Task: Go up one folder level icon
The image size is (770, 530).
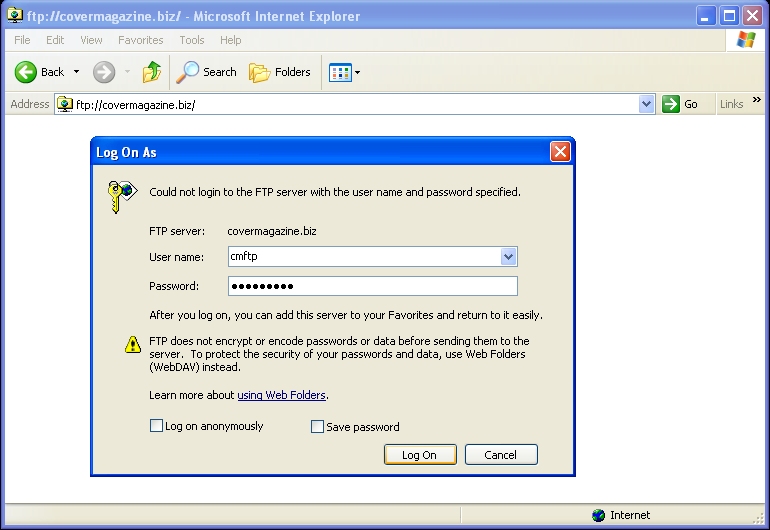Action: click(152, 72)
